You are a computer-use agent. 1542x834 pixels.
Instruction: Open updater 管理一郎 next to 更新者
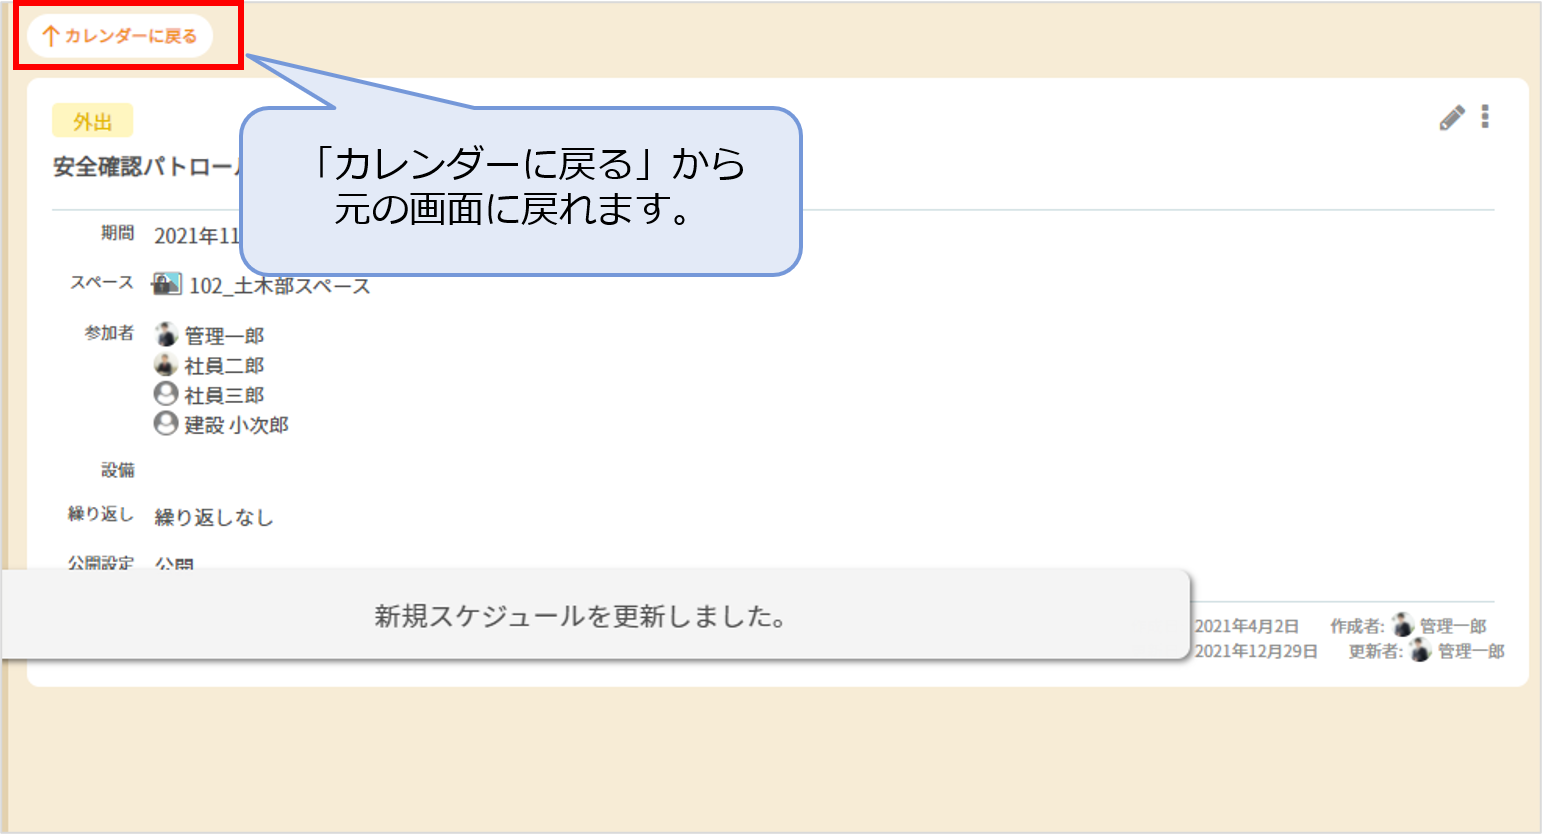(1471, 651)
